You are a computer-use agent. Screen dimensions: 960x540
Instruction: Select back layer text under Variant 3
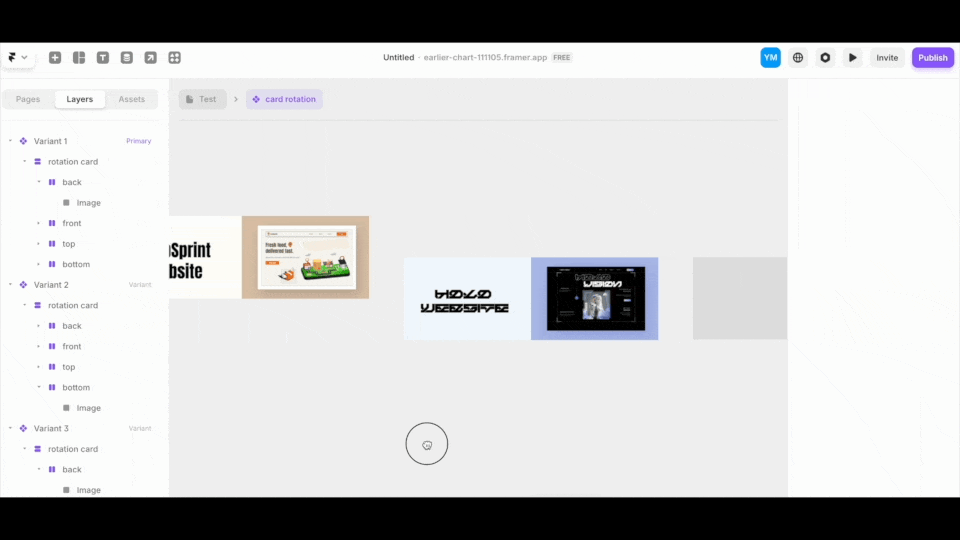point(72,470)
